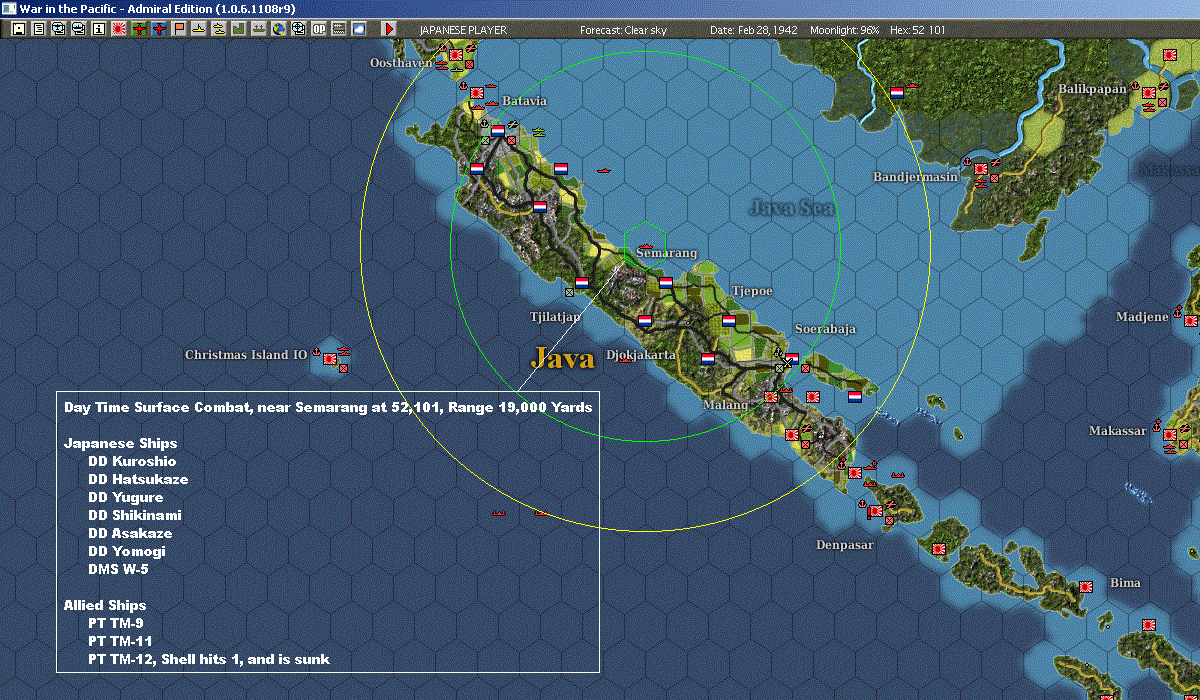Click 'DD Hatsukaze' in combat report
Image resolution: width=1200 pixels, height=700 pixels.
138,479
